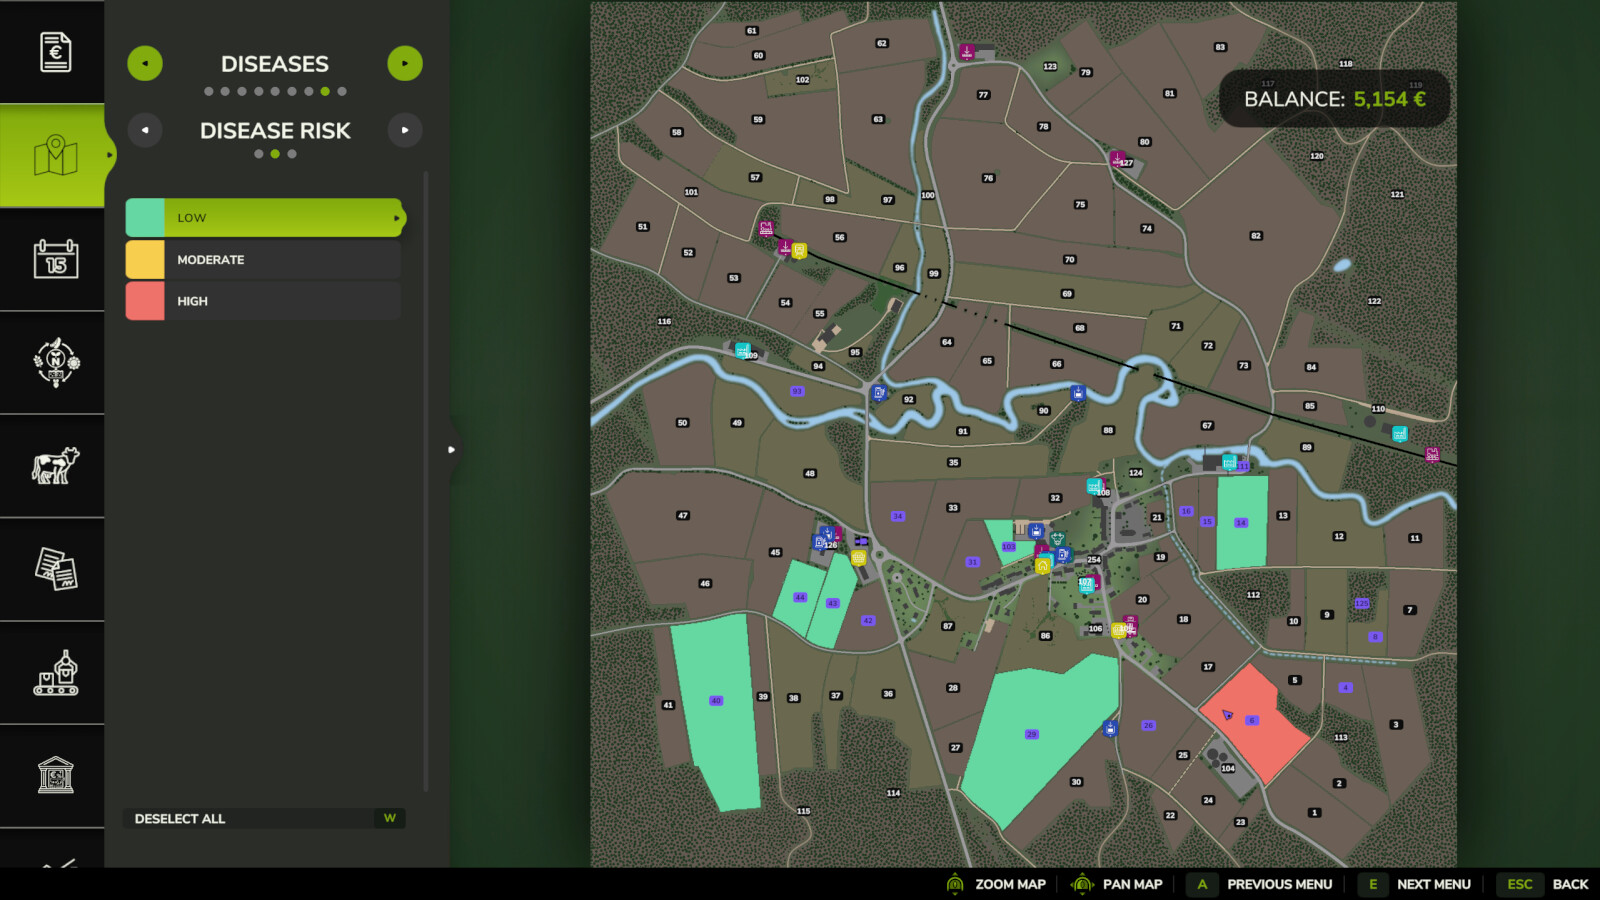Select the cyan factory icon near 110

pyautogui.click(x=1400, y=434)
